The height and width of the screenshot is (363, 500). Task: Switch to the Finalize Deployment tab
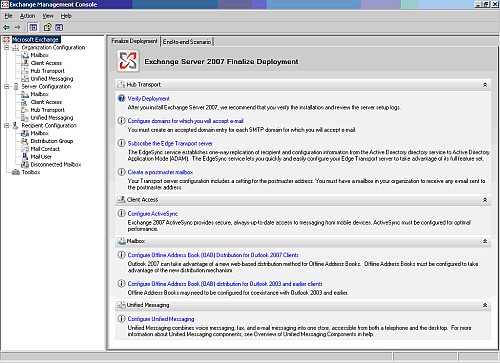pyautogui.click(x=134, y=41)
